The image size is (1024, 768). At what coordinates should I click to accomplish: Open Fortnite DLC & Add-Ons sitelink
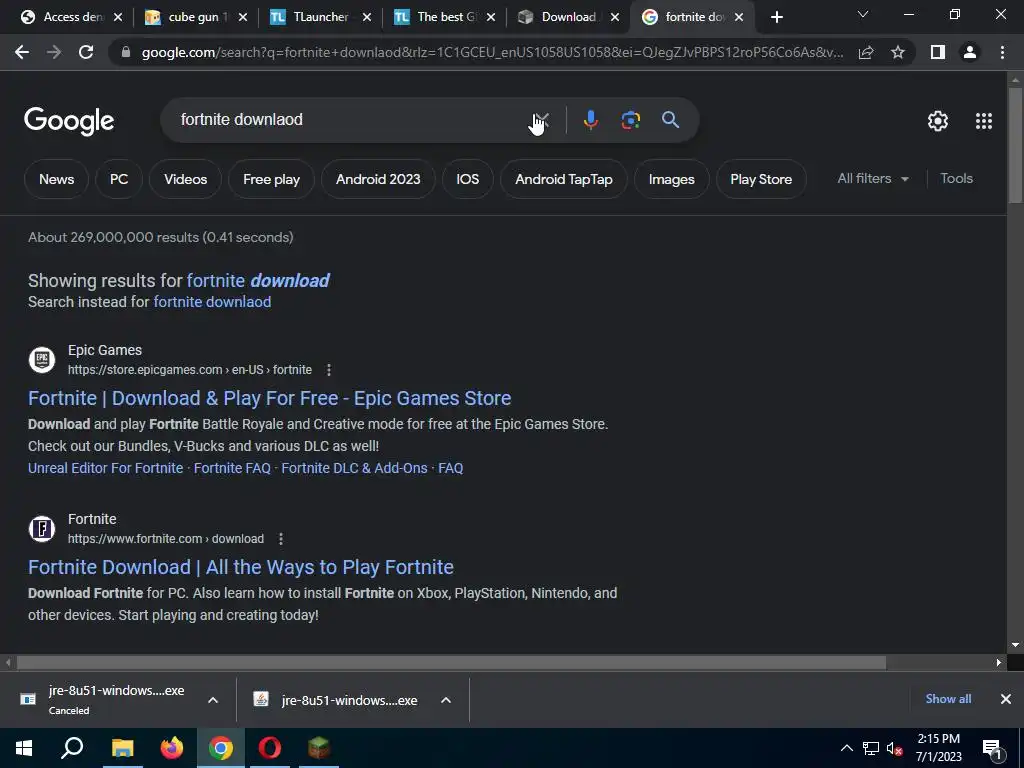tap(355, 468)
